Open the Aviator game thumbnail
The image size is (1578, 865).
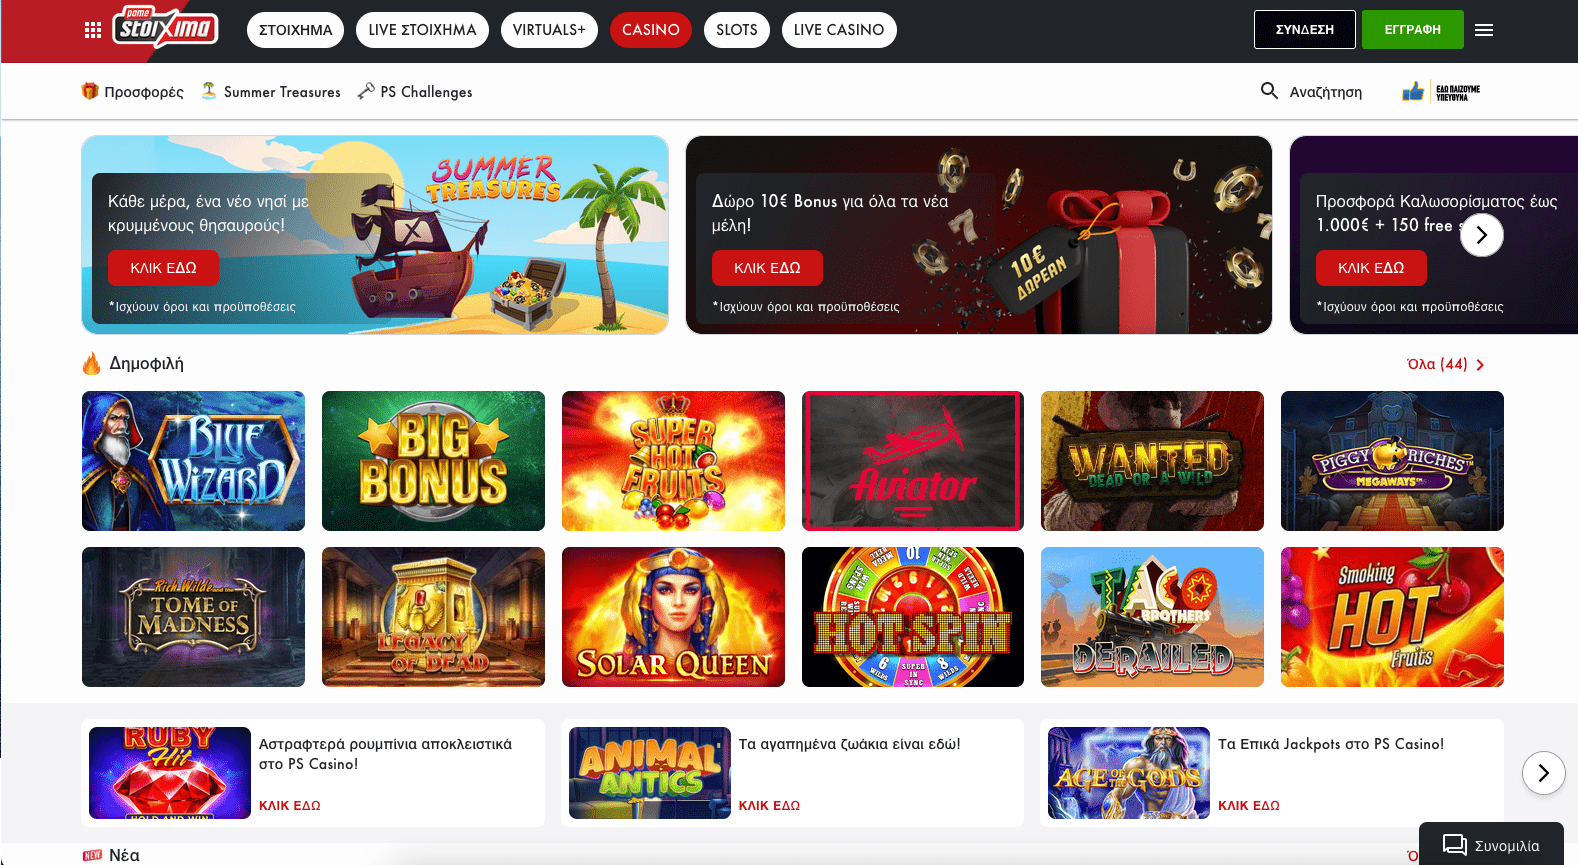point(913,461)
